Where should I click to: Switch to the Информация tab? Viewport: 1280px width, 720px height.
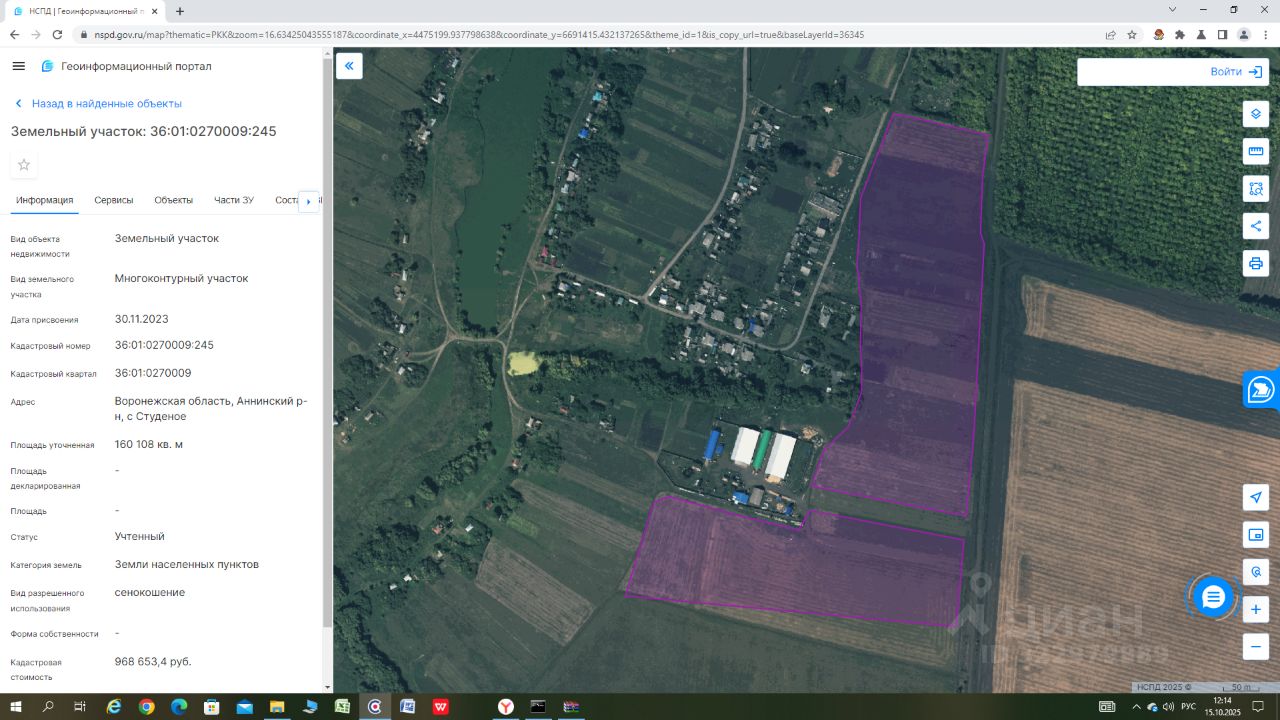coord(45,200)
